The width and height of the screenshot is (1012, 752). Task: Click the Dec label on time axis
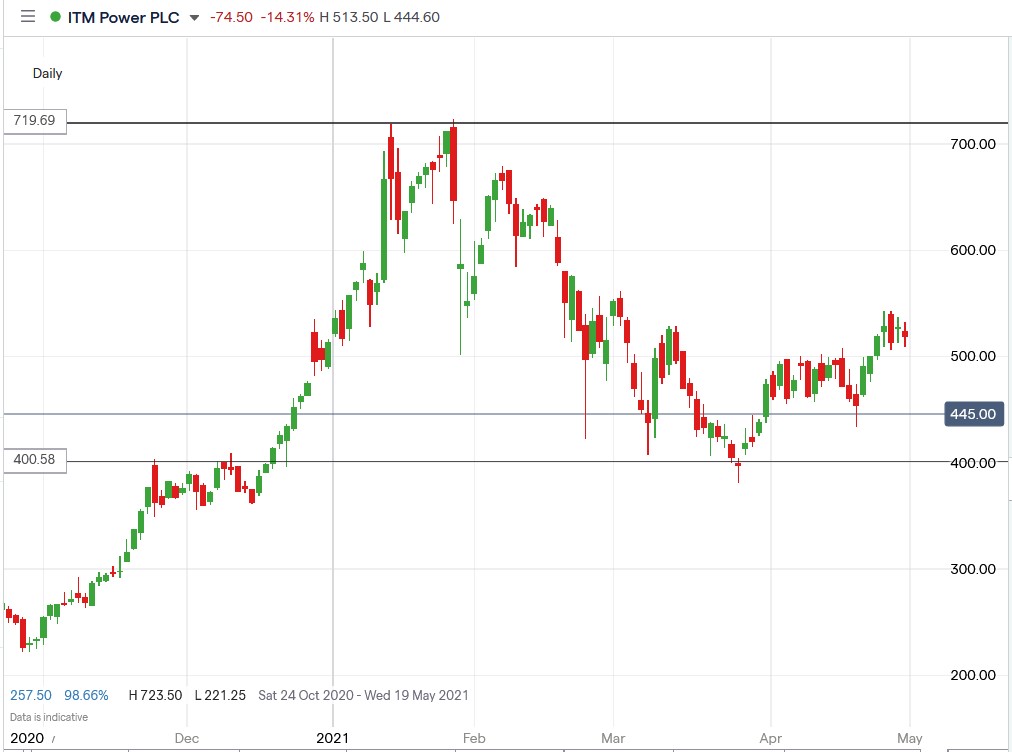(x=187, y=739)
